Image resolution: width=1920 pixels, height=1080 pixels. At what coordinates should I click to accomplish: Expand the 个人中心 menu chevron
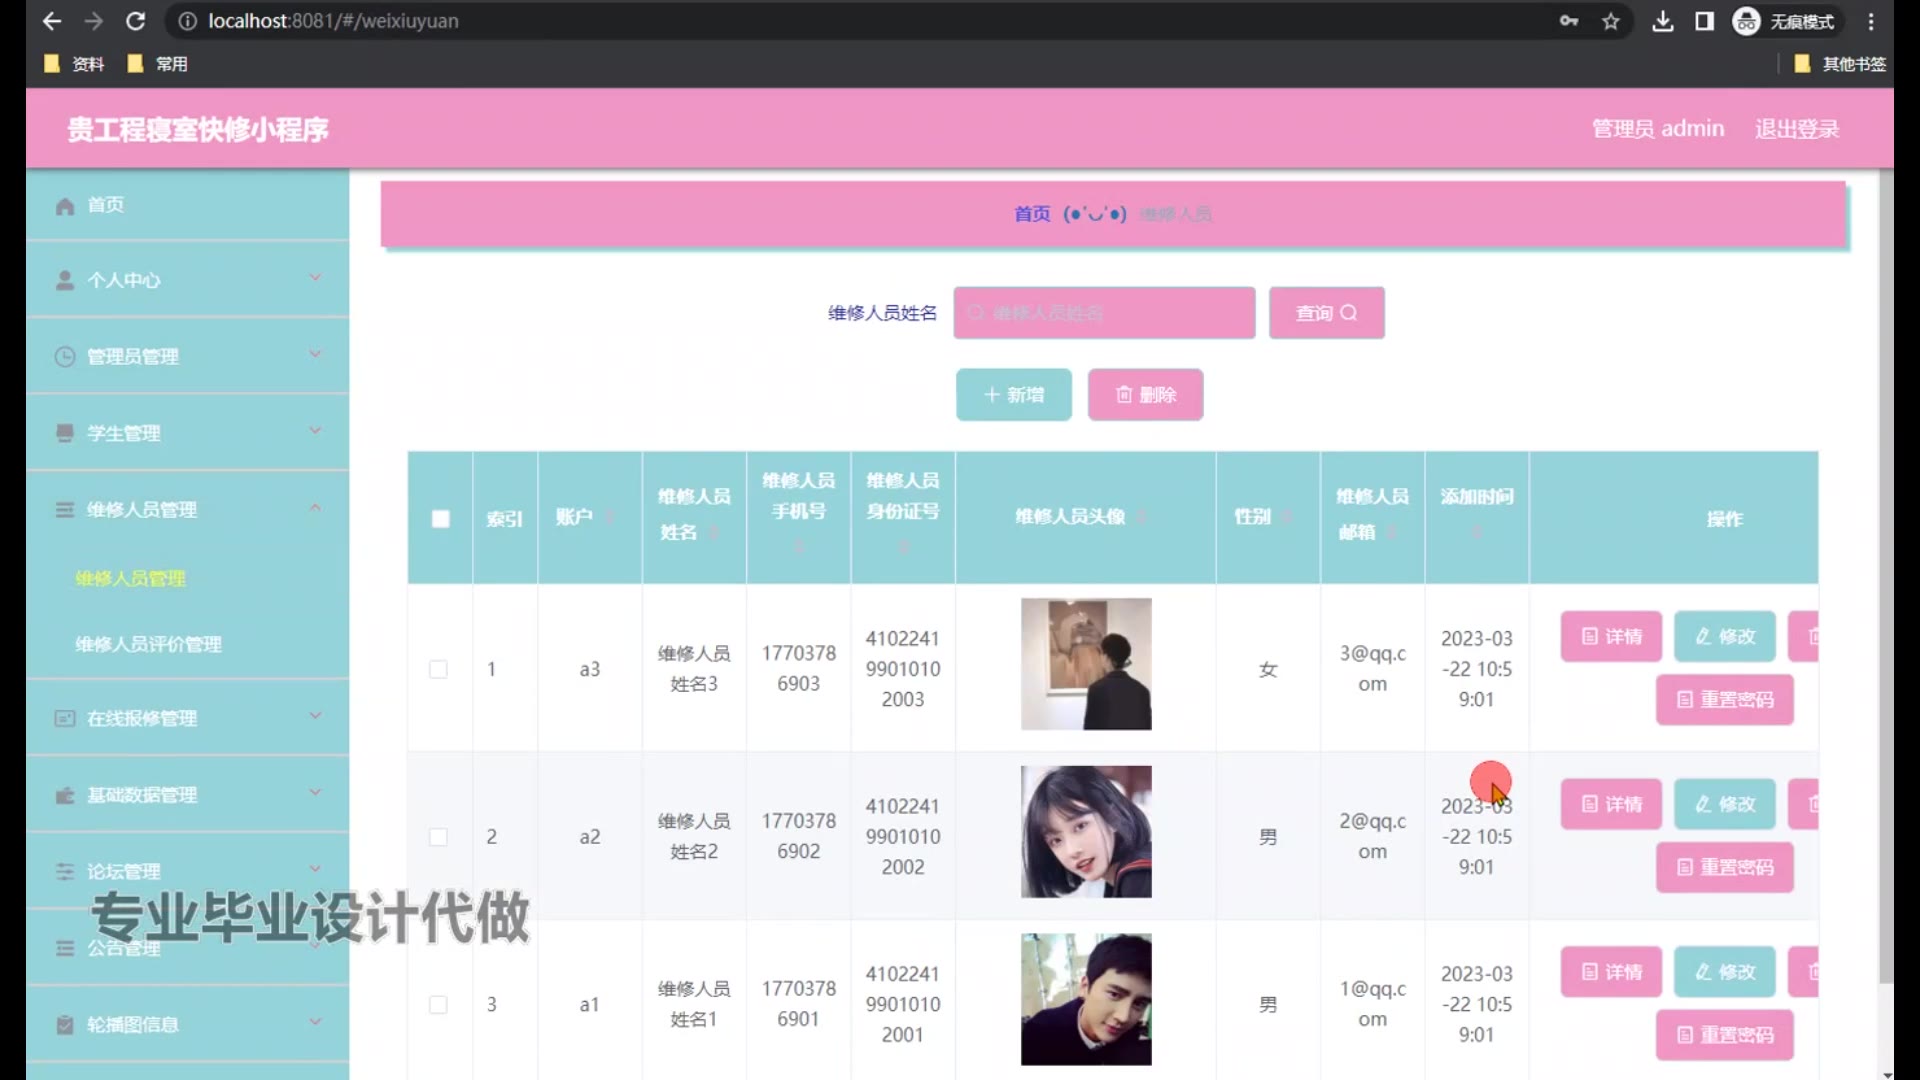pyautogui.click(x=315, y=278)
